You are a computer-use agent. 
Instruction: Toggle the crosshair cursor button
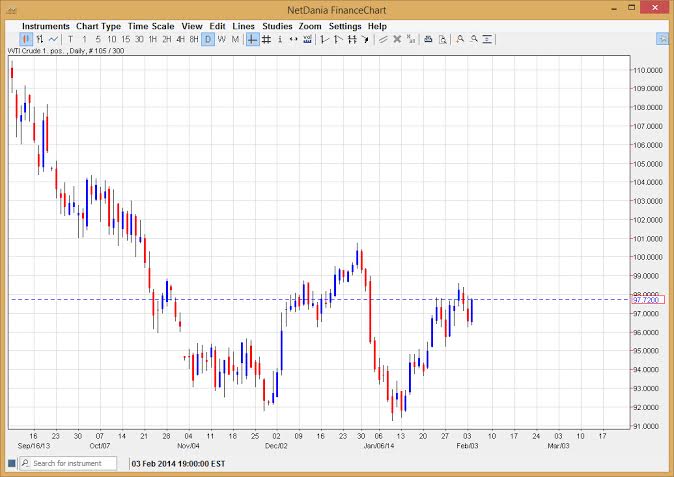[x=252, y=40]
